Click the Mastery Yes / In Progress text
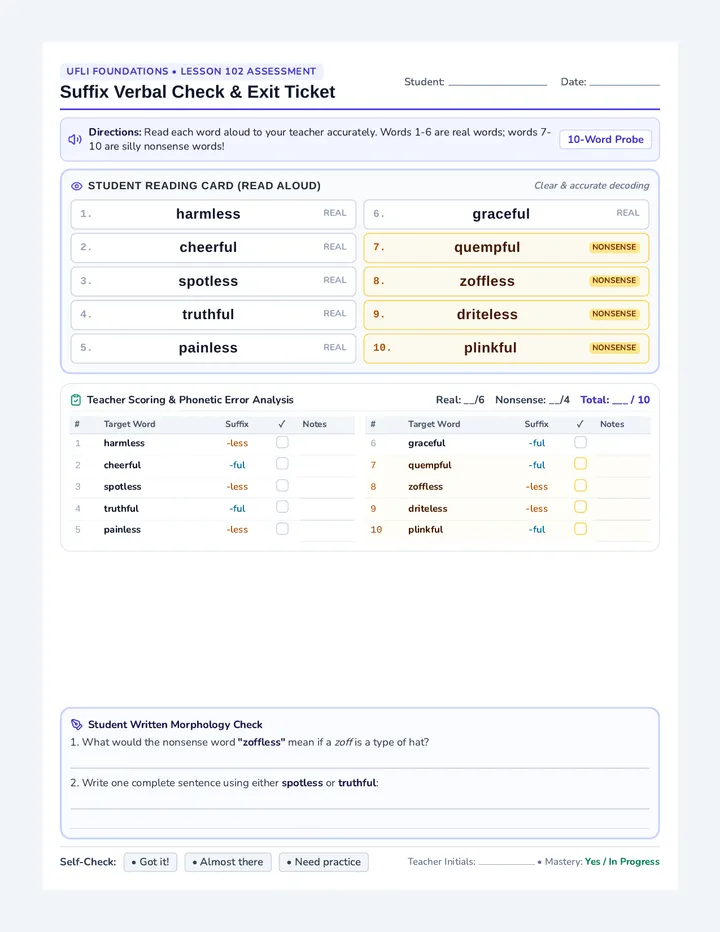Viewport: 720px width, 932px height. 622,862
